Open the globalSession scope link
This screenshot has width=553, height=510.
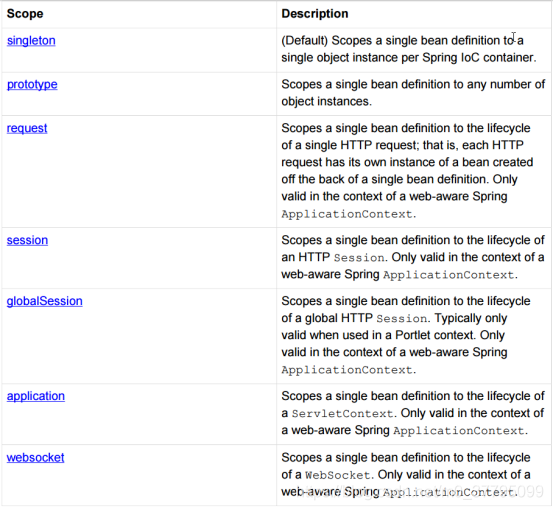(x=44, y=301)
